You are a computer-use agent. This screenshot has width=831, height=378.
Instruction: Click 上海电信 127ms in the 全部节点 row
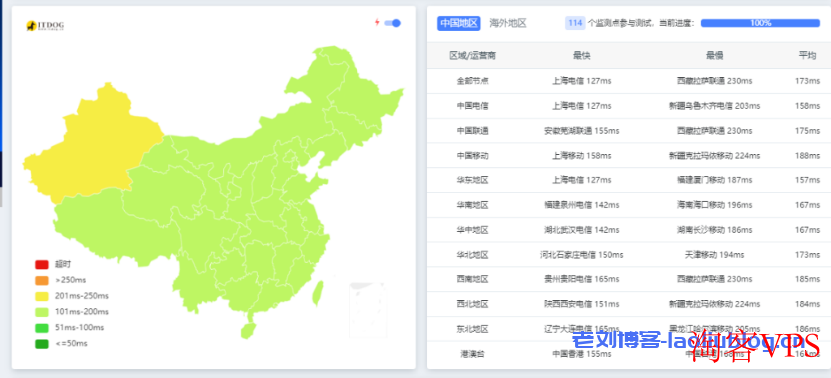click(581, 81)
